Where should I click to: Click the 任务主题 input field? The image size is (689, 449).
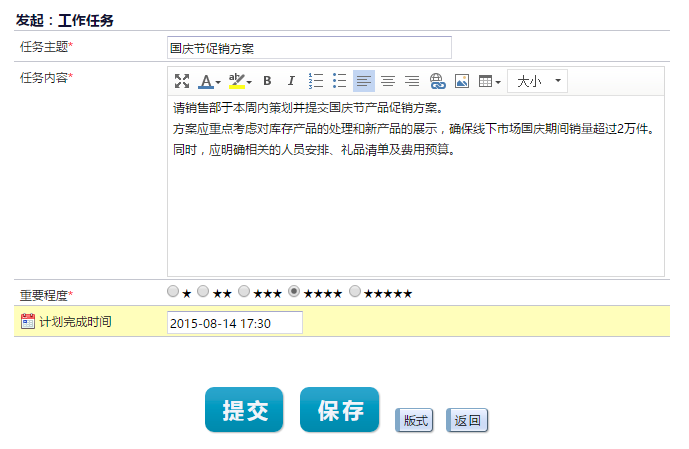click(x=309, y=47)
